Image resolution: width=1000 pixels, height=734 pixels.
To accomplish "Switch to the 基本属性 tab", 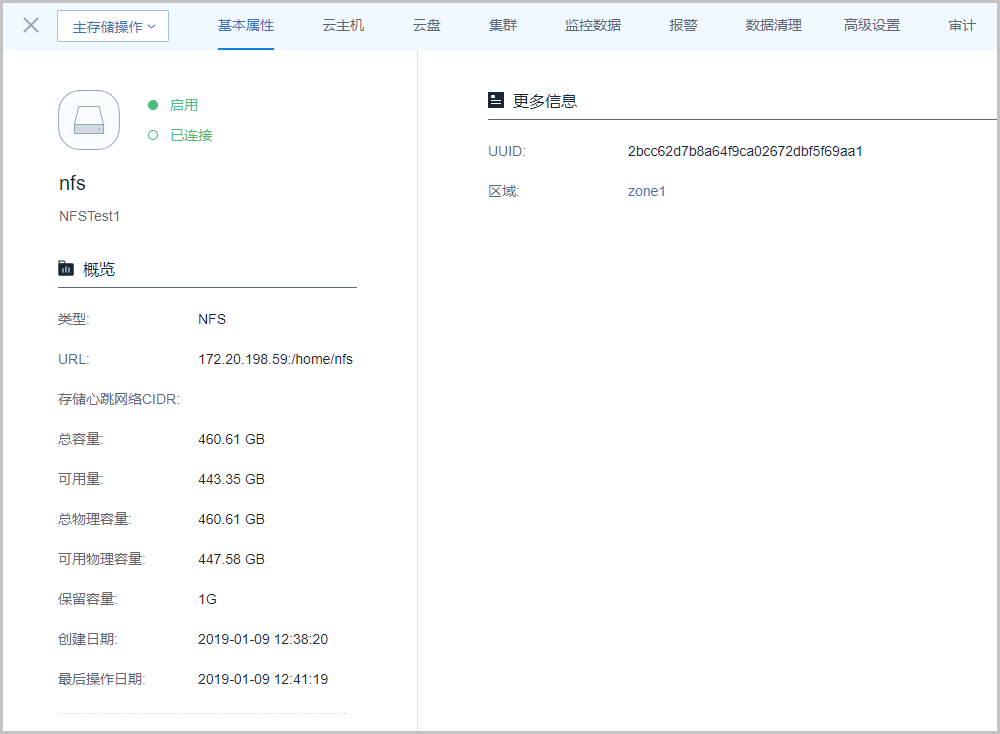I will [246, 25].
